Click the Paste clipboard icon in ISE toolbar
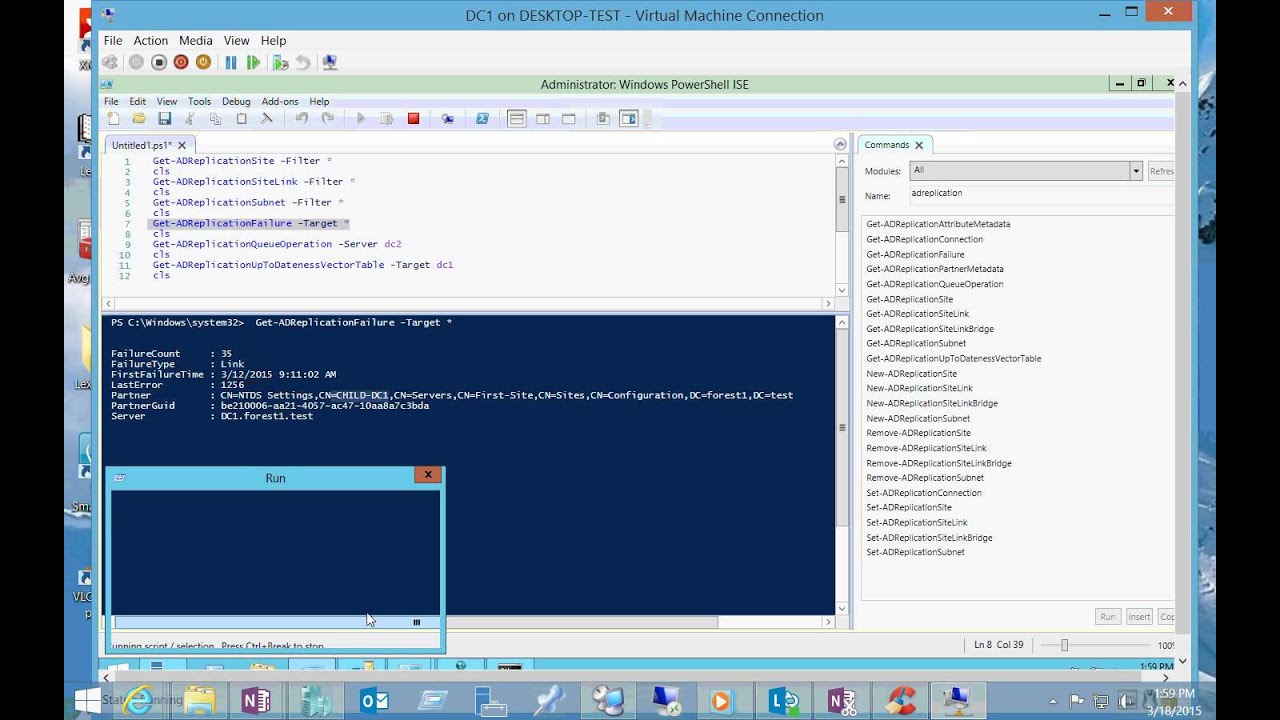This screenshot has height=720, width=1280. 241,119
